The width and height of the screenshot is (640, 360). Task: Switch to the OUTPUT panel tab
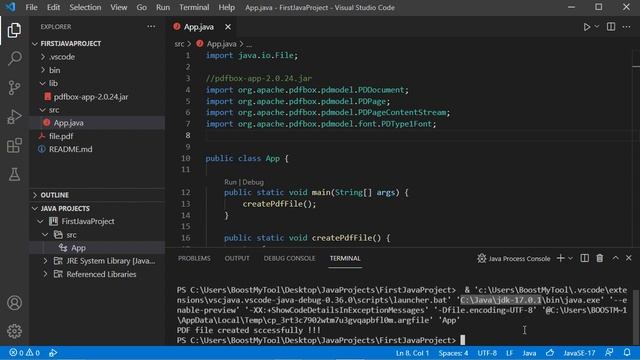[237, 258]
